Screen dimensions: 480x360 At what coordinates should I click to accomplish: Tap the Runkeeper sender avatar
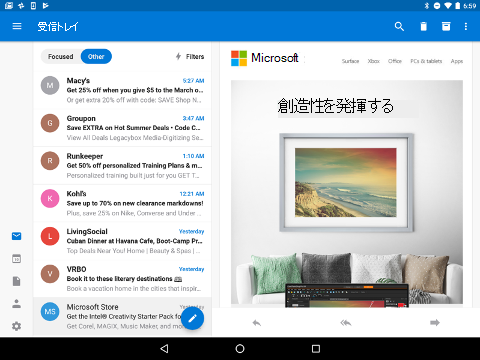[50, 161]
